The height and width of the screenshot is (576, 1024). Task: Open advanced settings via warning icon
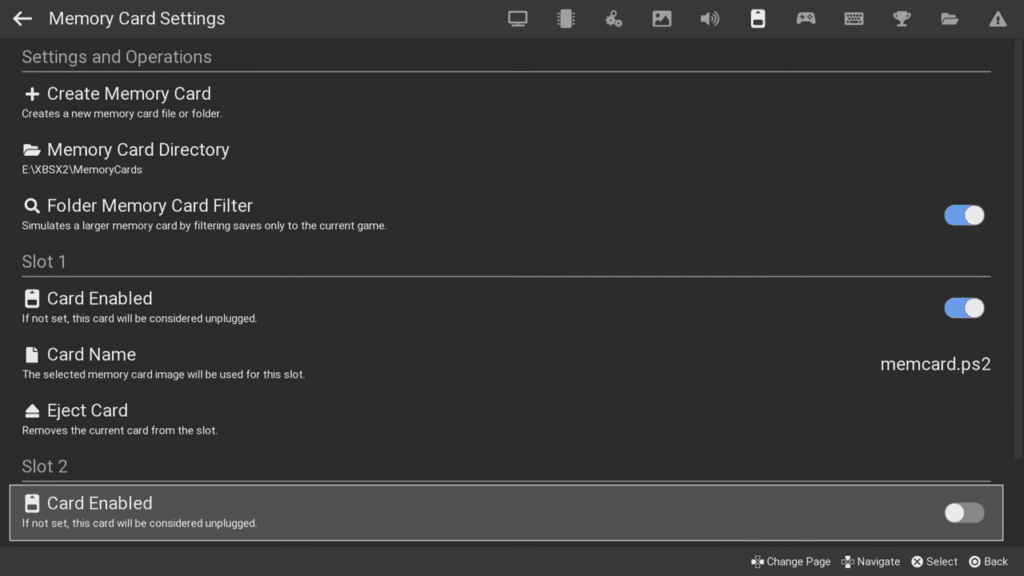tap(997, 18)
